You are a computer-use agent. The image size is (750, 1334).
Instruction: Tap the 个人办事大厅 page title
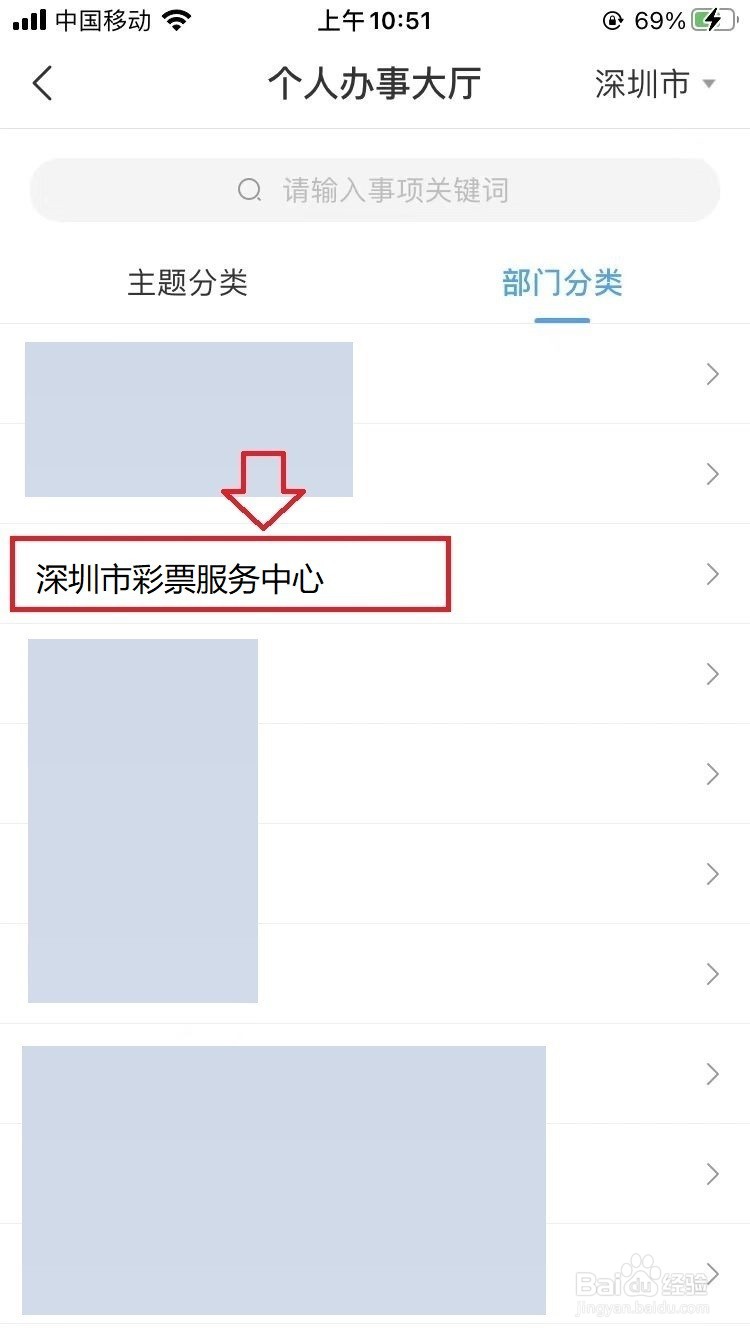374,84
